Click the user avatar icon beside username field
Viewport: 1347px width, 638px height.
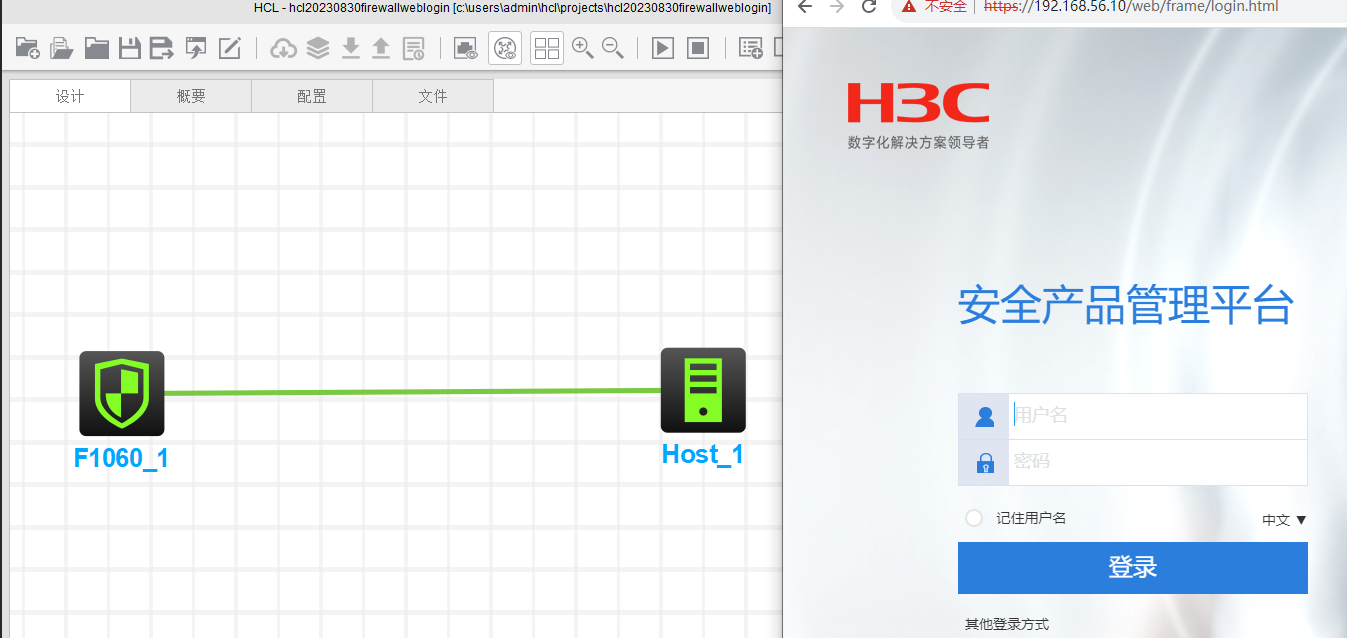coord(984,416)
